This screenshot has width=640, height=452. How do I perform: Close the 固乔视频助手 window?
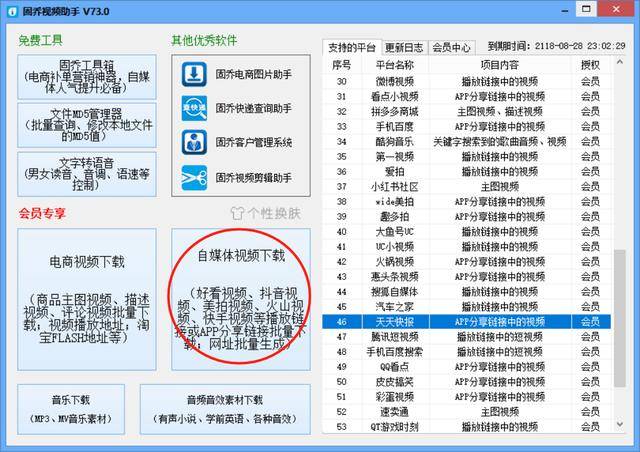616,9
